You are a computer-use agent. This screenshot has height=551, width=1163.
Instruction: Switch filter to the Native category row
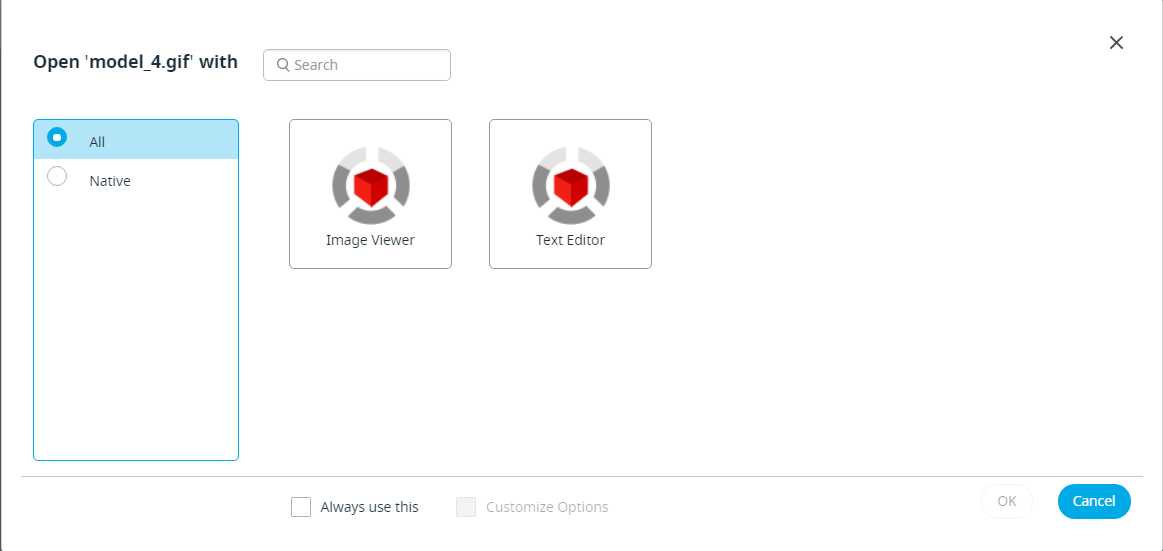pos(136,179)
